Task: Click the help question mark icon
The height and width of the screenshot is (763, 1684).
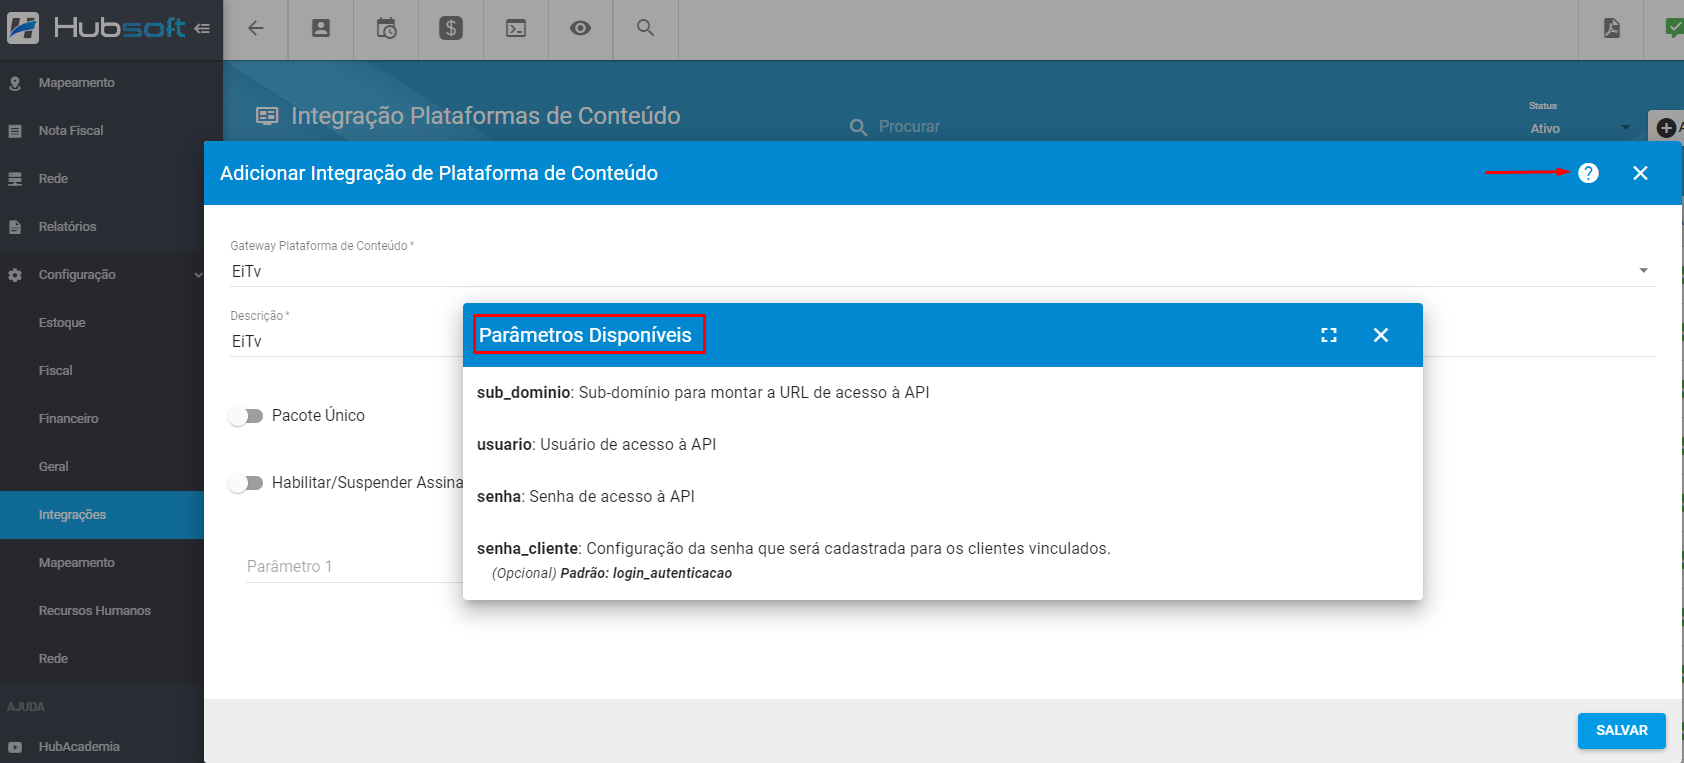Action: (1588, 173)
